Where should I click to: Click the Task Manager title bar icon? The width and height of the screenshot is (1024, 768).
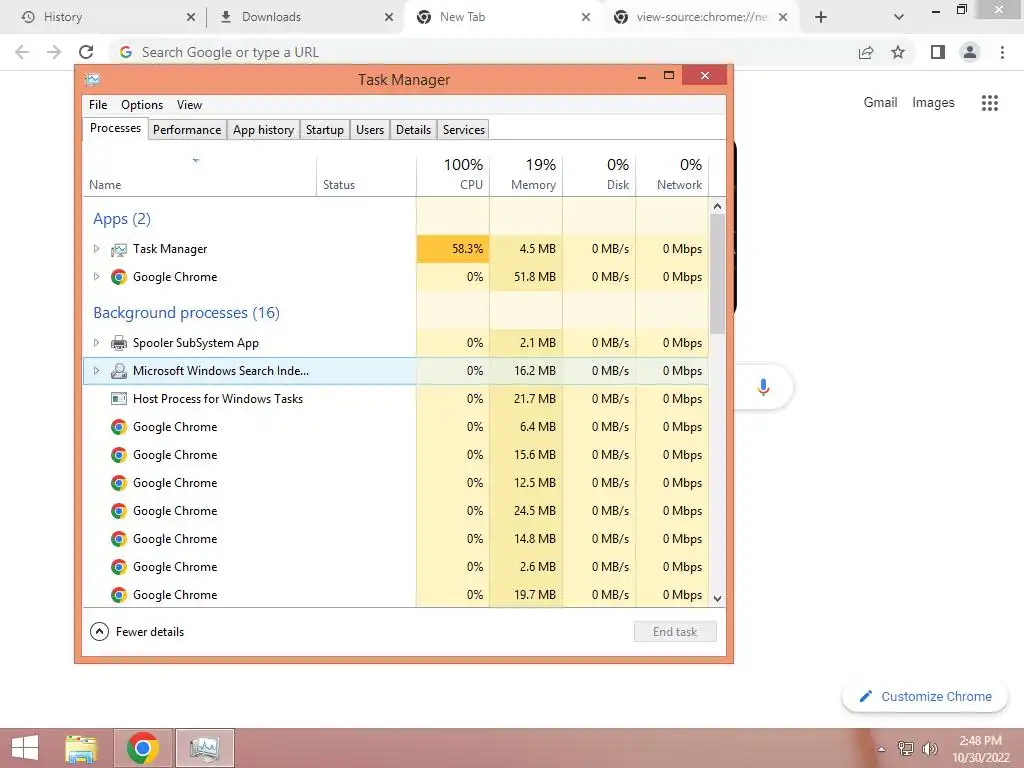coord(92,80)
